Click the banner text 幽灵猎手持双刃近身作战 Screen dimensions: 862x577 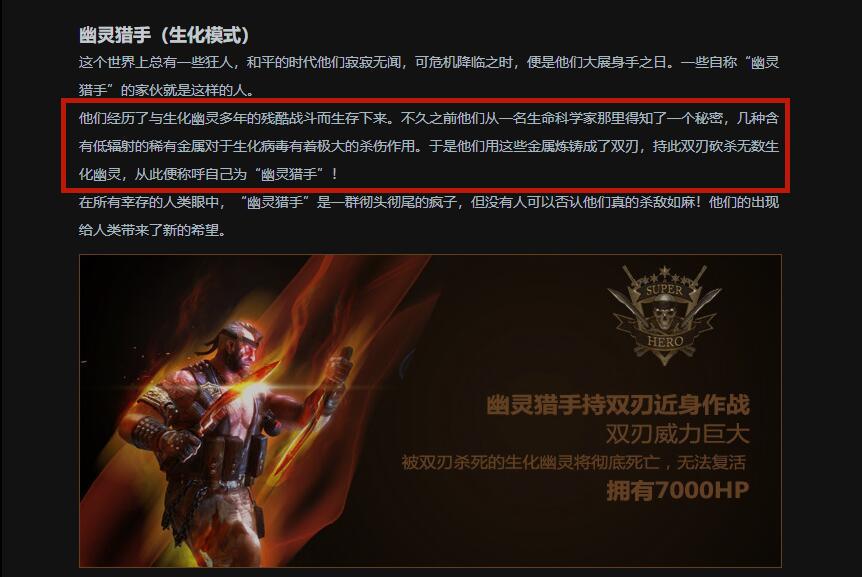[x=617, y=405]
